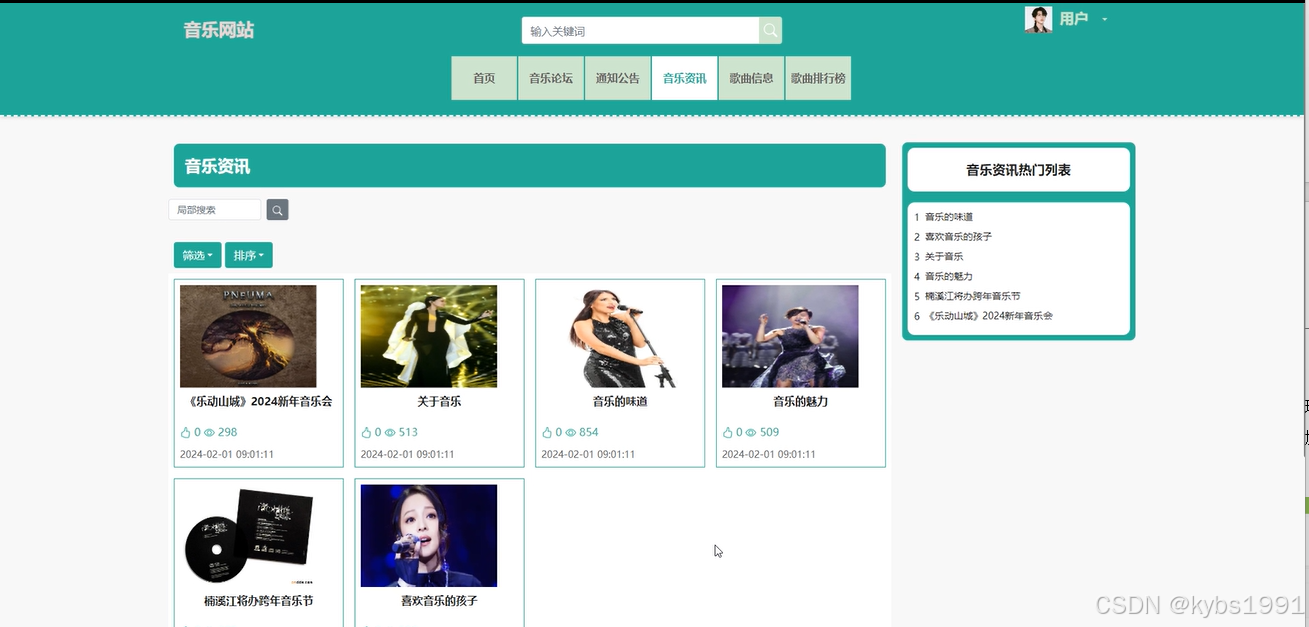Screen dimensions: 1309x627
Task: Click like icon on 音乐的魅力 card
Action: coord(728,433)
